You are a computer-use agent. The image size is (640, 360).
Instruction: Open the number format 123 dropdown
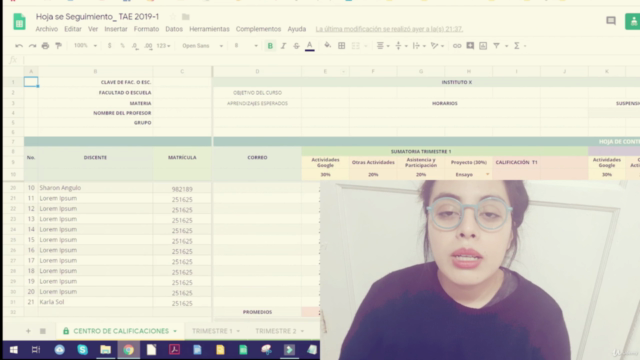coord(163,46)
